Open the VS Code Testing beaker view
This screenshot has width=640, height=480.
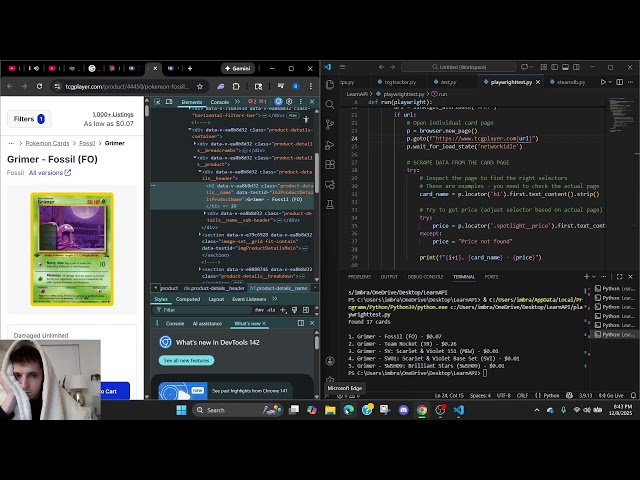point(330,204)
